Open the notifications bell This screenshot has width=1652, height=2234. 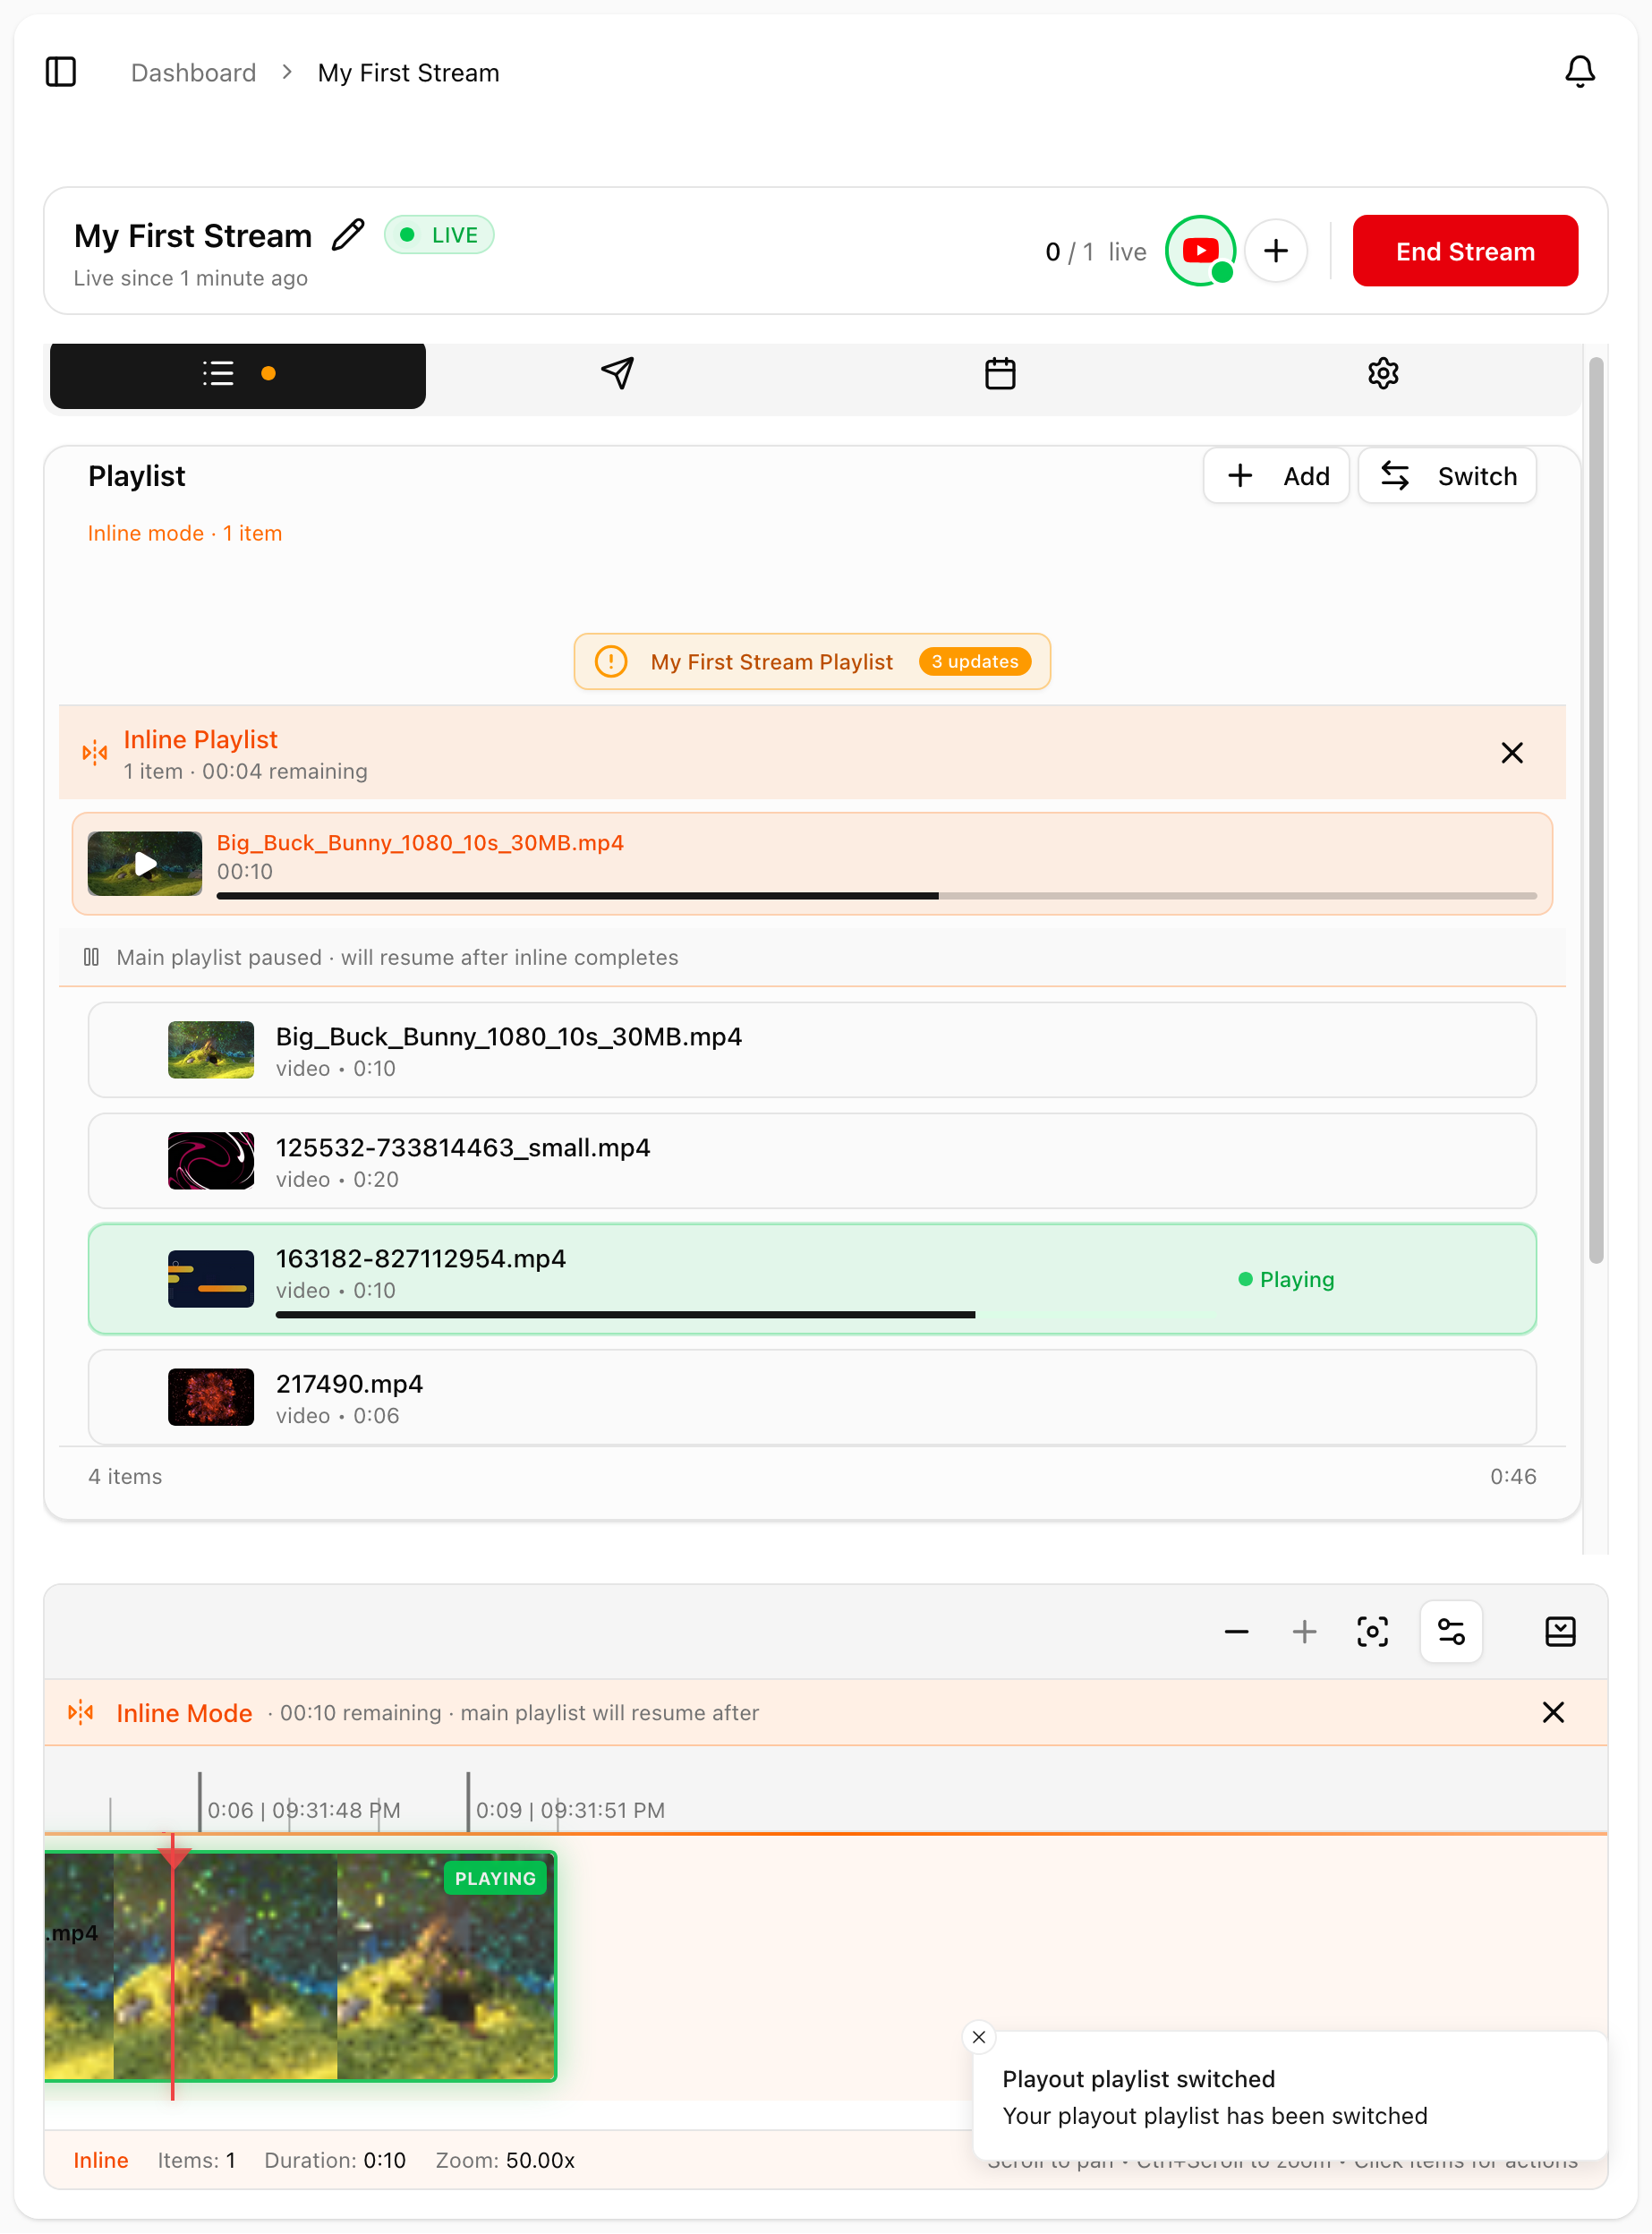pos(1579,72)
